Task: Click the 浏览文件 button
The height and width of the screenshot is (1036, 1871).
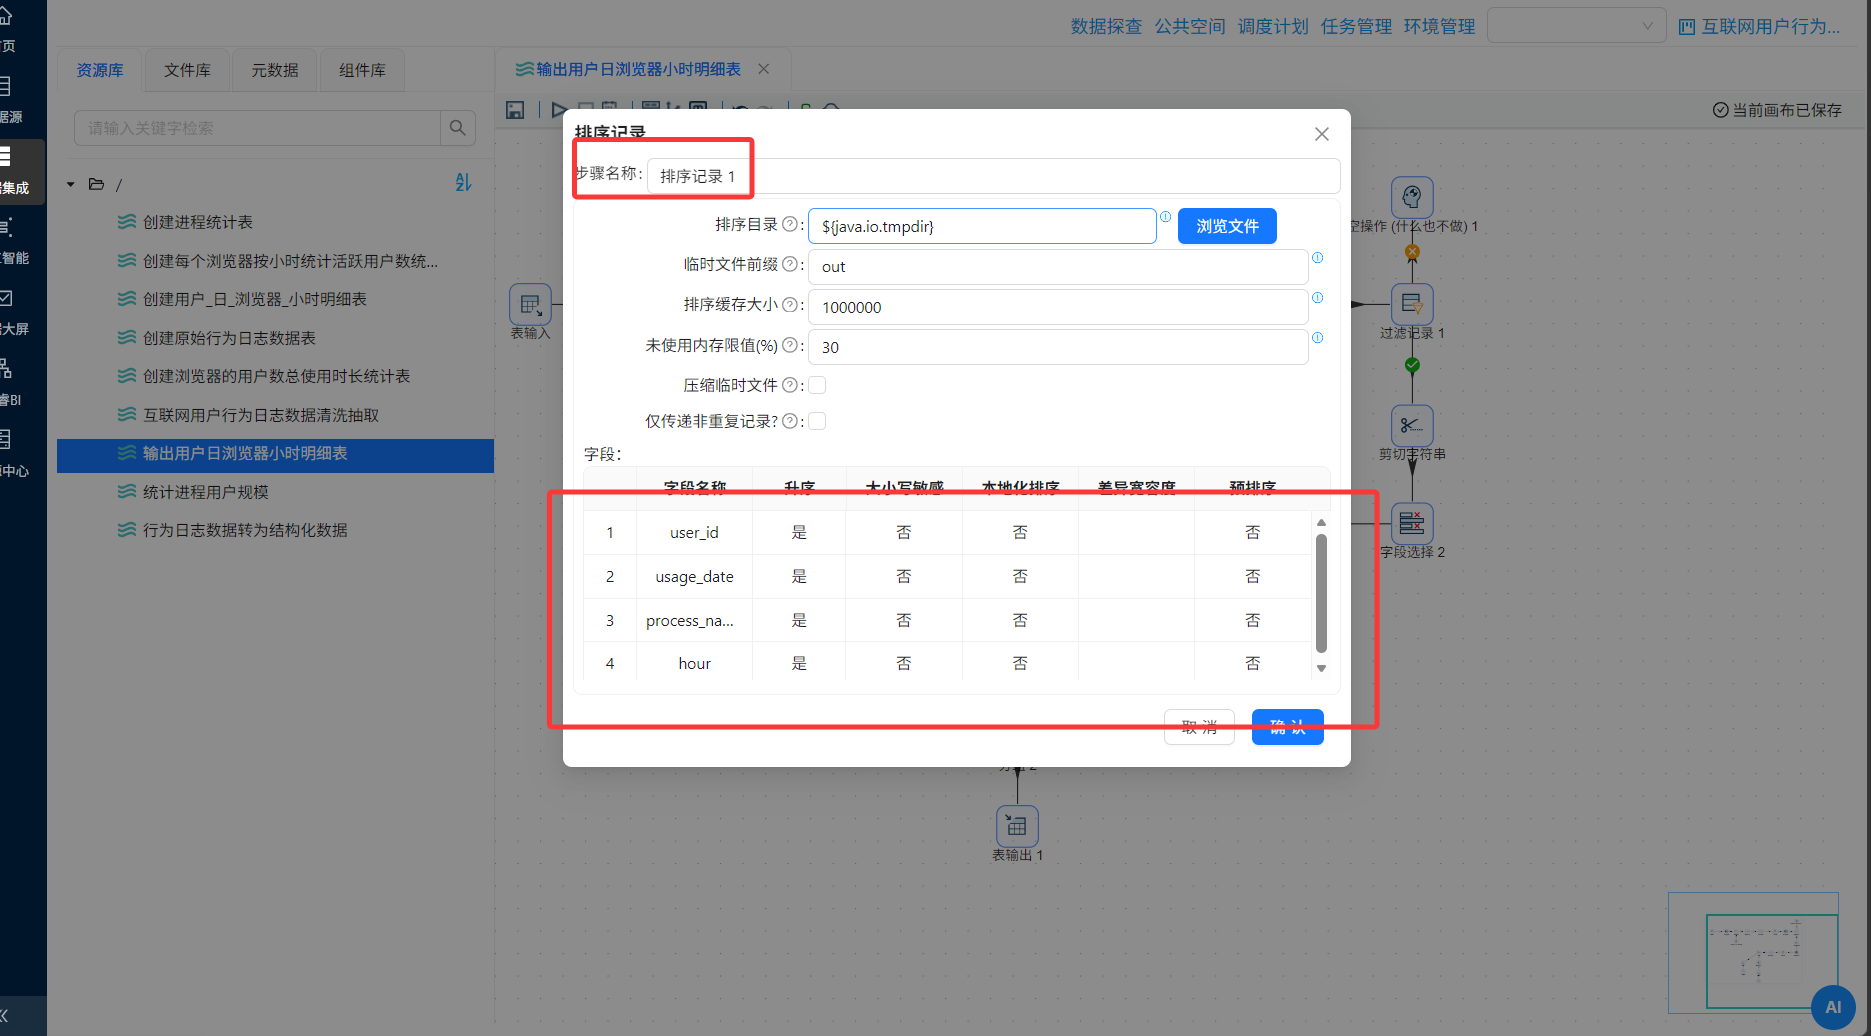Action: 1227,226
